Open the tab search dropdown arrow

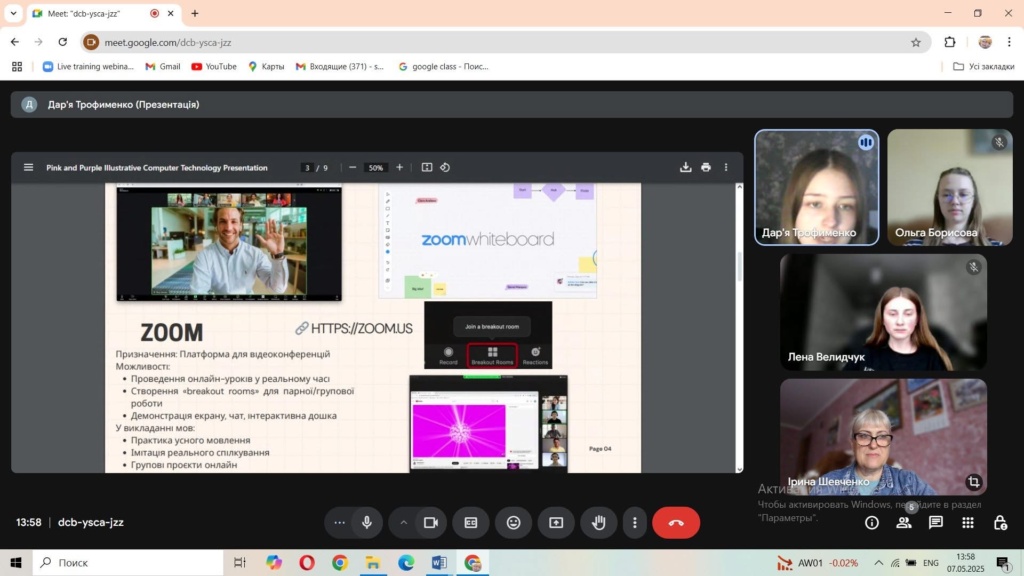[13, 13]
